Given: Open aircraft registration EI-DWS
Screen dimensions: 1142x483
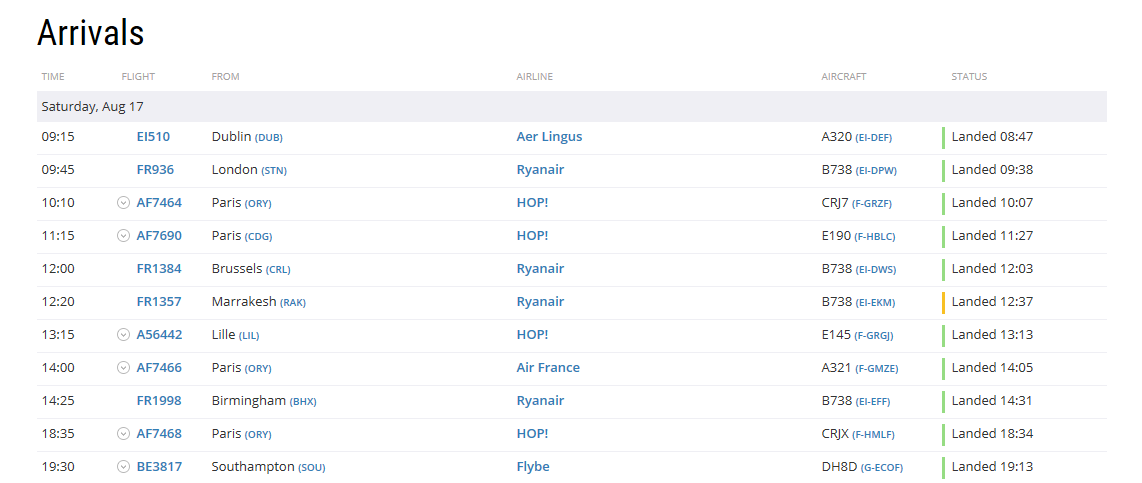Looking at the screenshot, I should pyautogui.click(x=875, y=270).
